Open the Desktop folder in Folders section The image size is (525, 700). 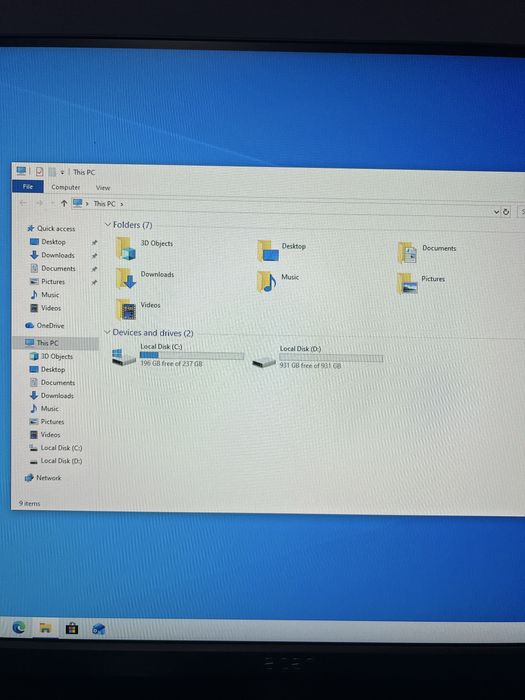(x=268, y=250)
